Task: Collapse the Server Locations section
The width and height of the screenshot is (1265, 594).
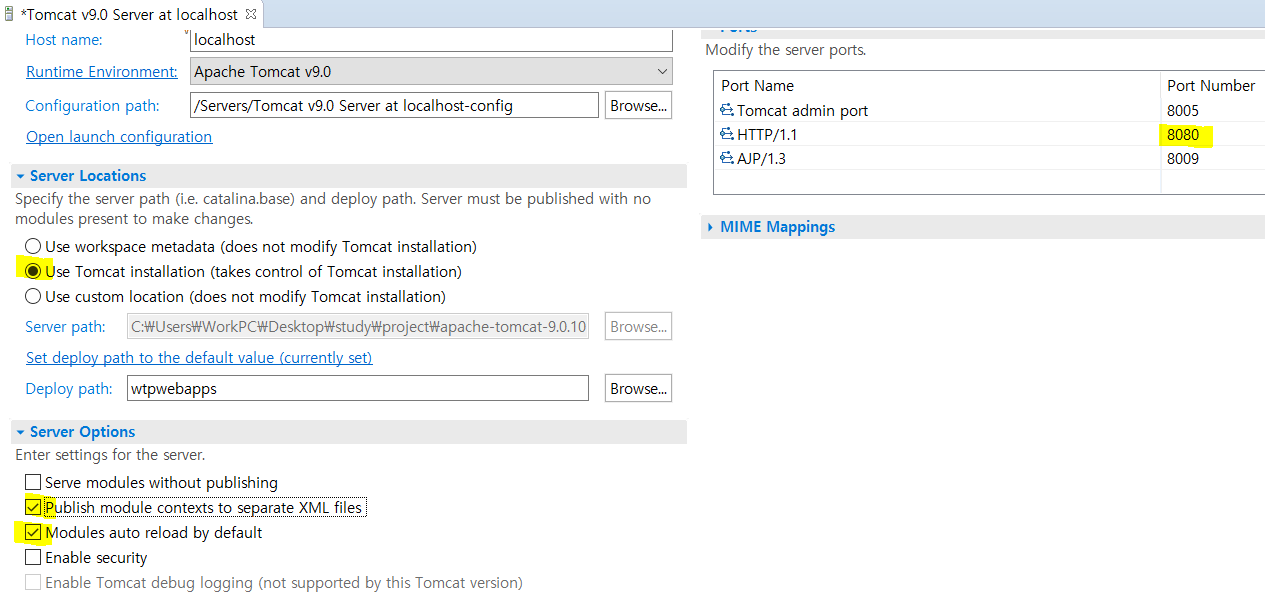Action: click(x=20, y=176)
